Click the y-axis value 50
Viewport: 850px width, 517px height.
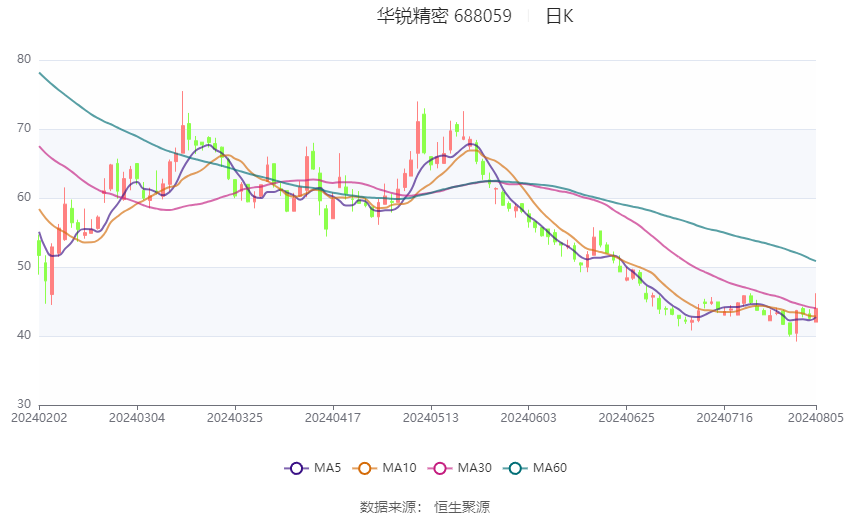coord(24,266)
